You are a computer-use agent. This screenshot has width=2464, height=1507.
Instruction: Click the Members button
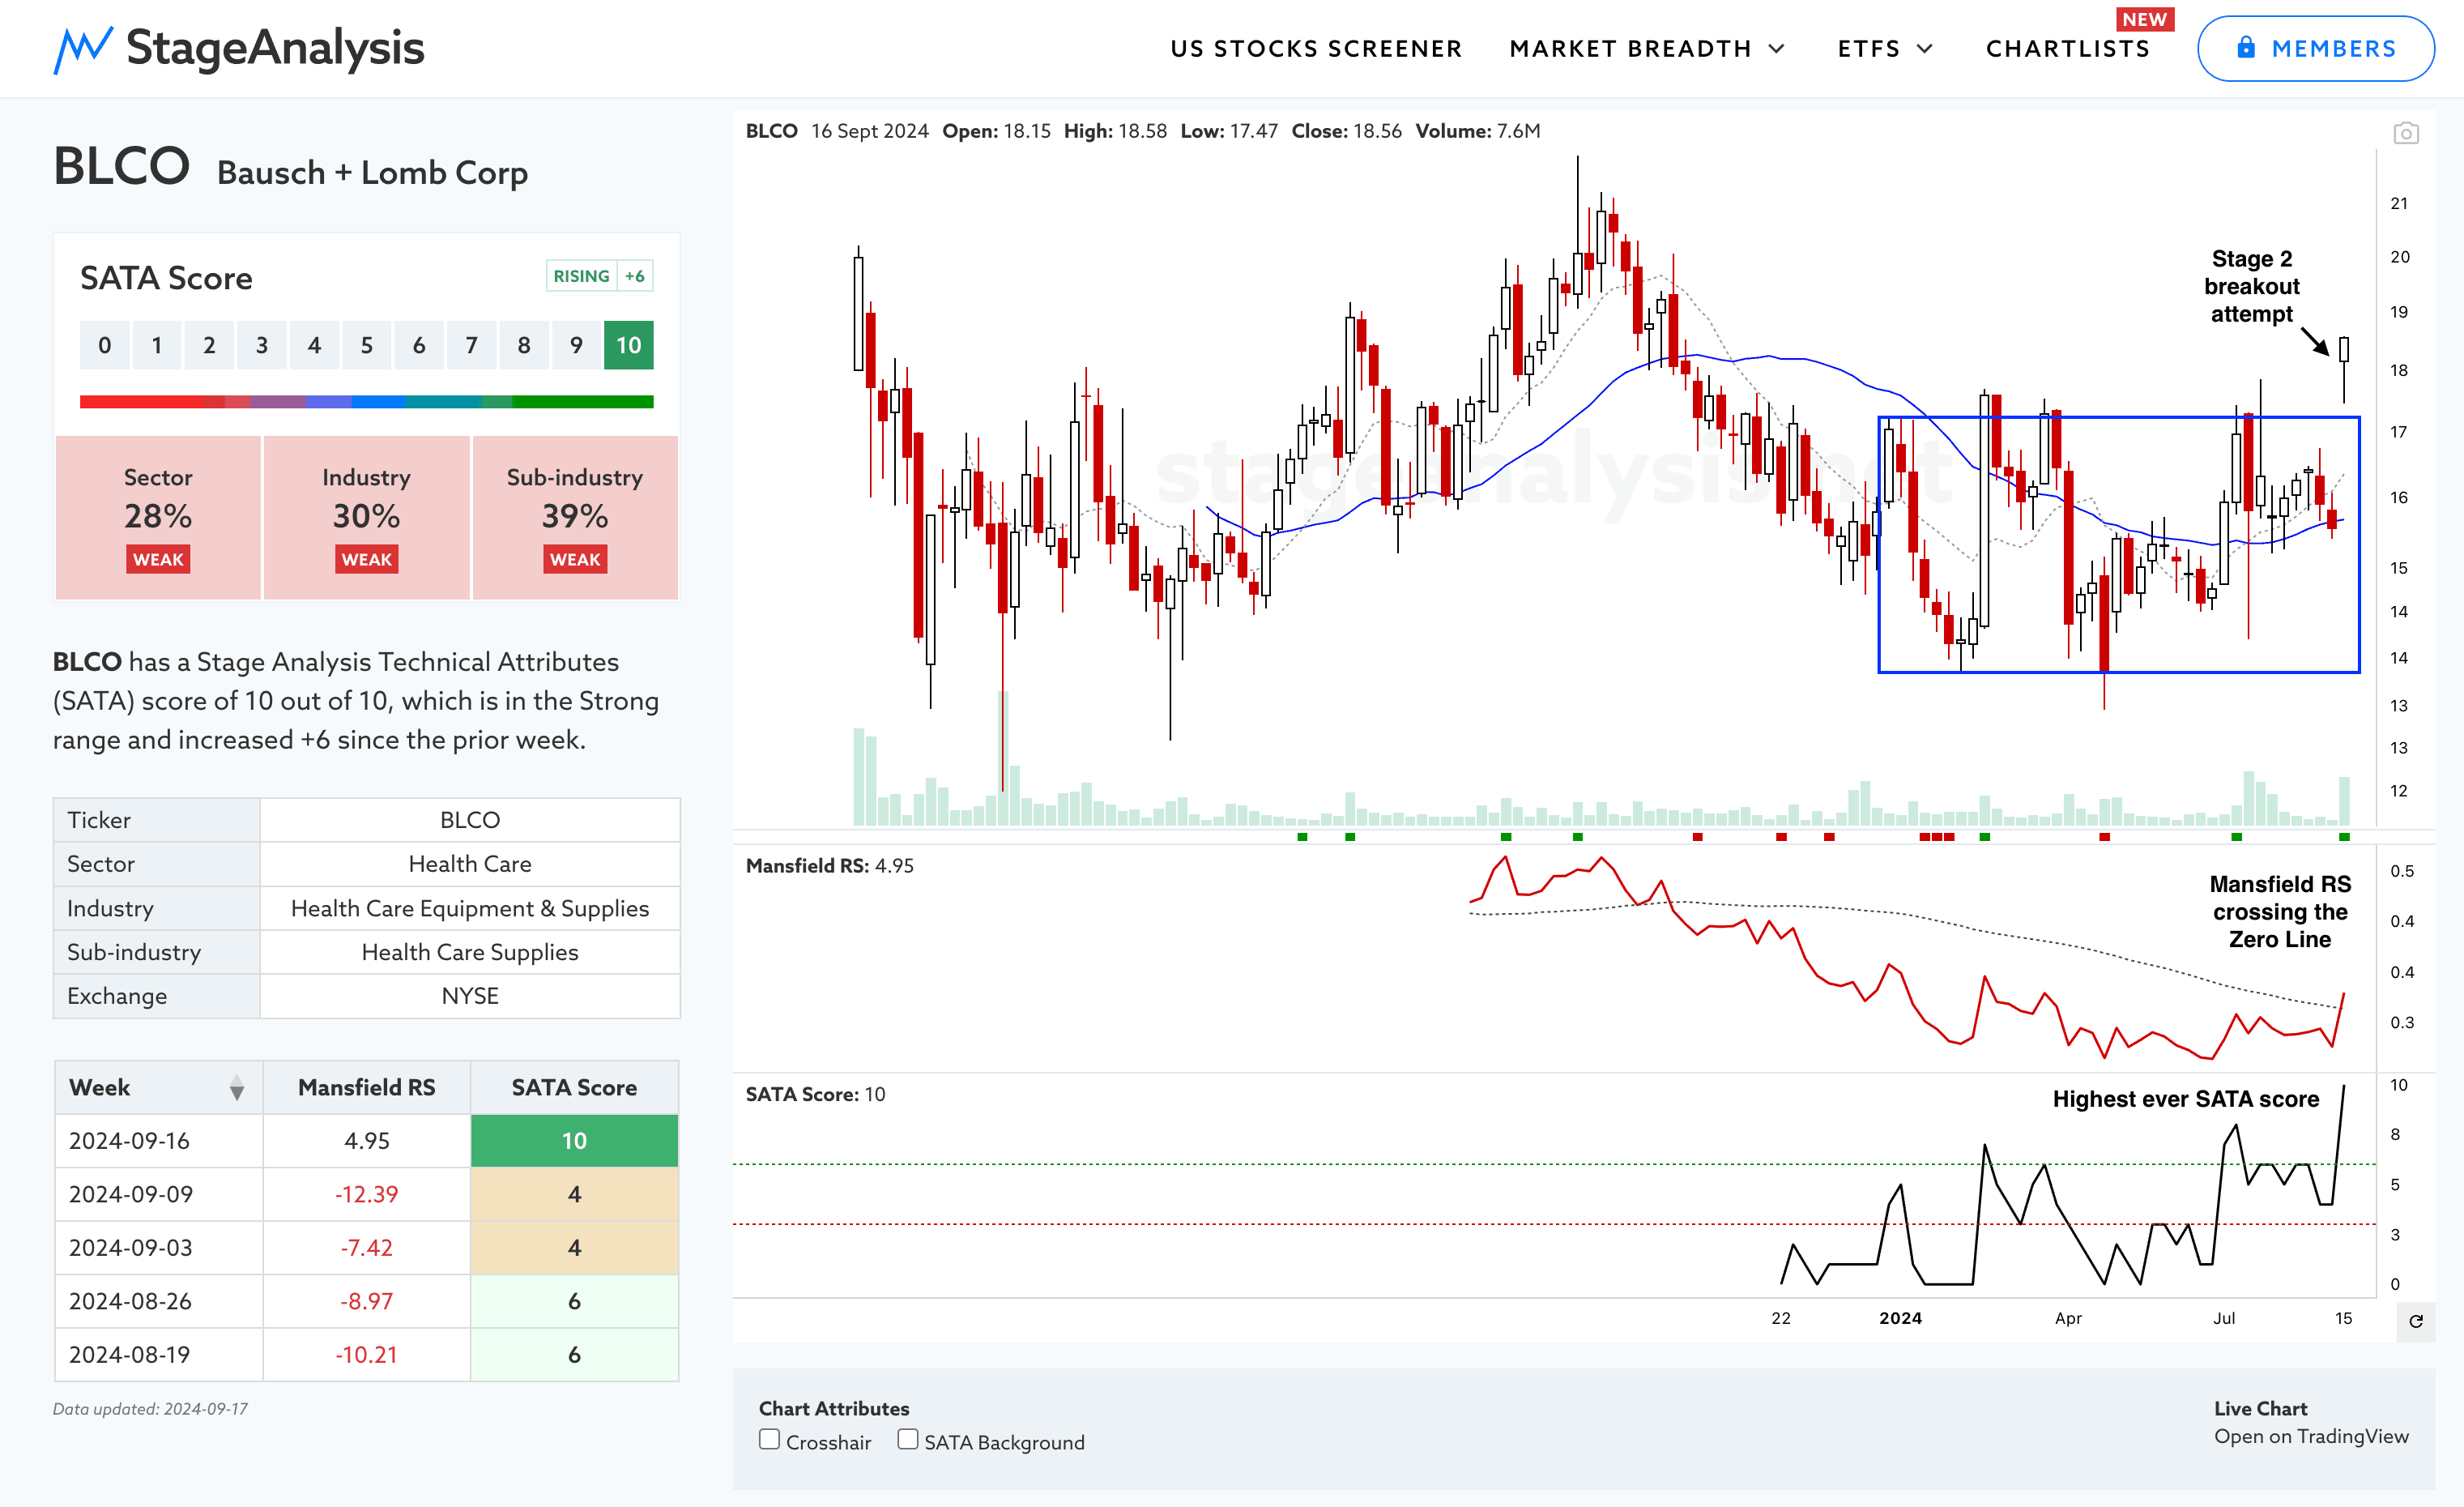pos(2315,48)
